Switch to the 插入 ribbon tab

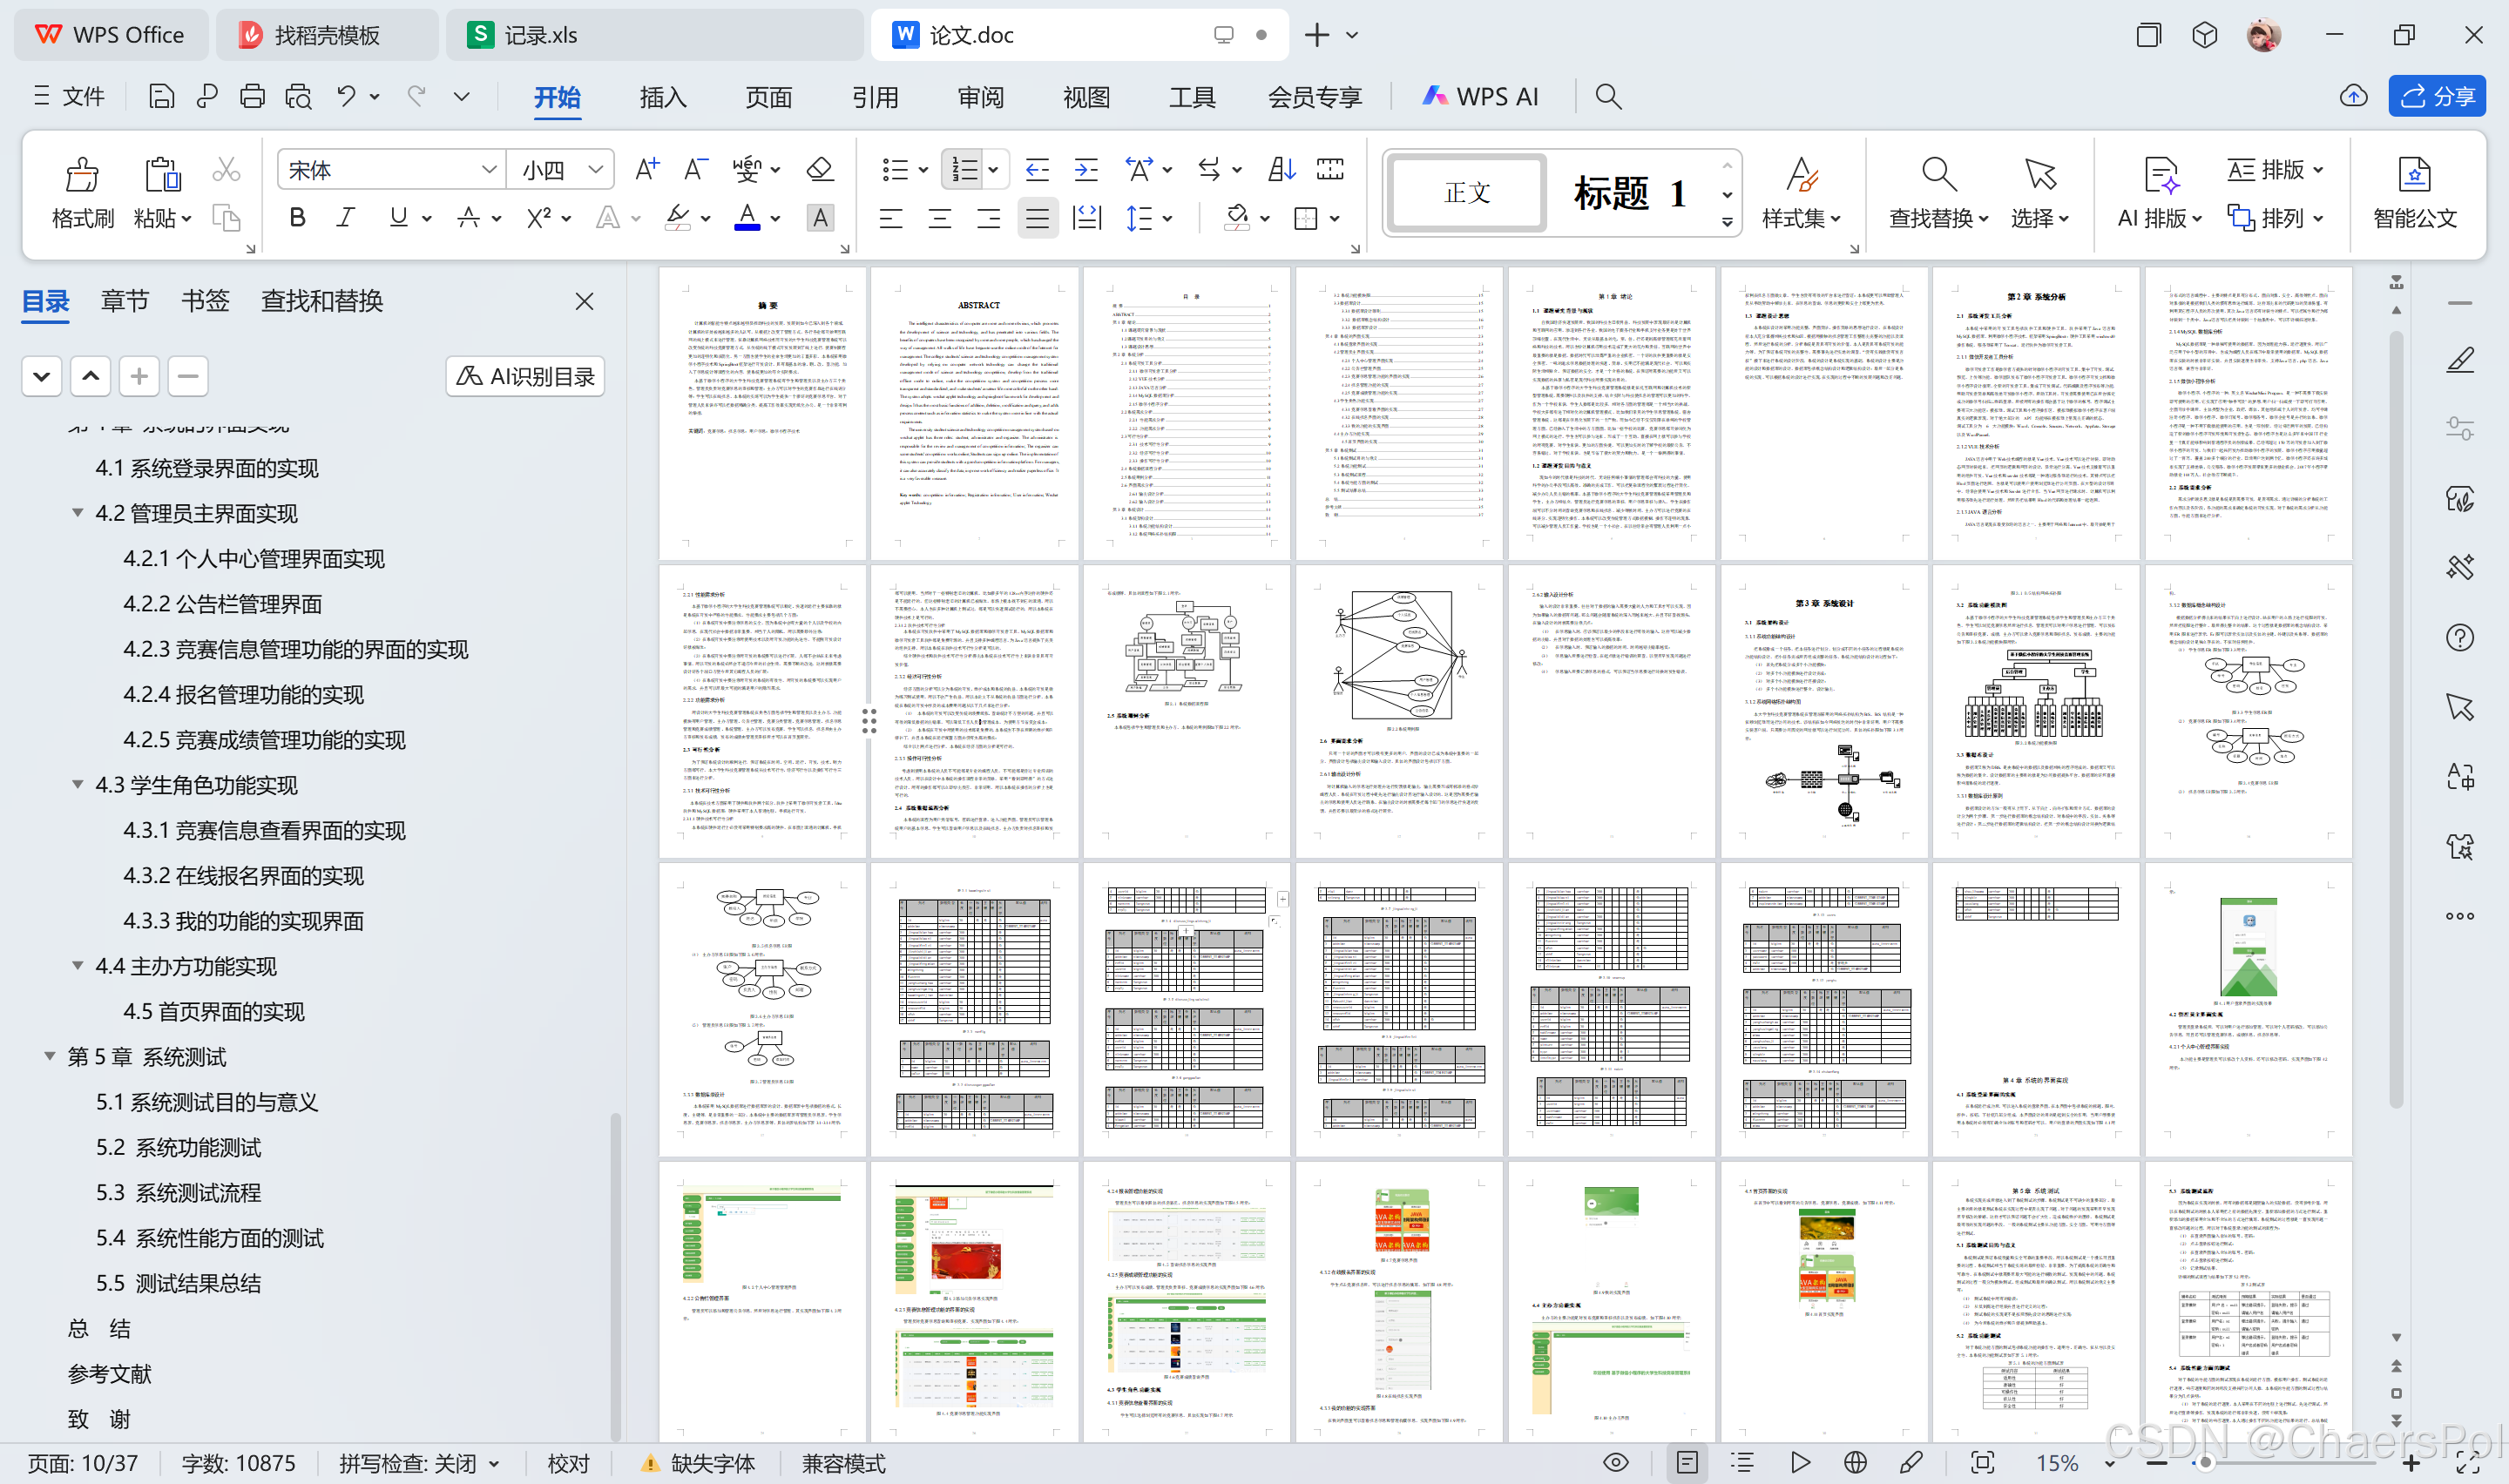point(663,97)
